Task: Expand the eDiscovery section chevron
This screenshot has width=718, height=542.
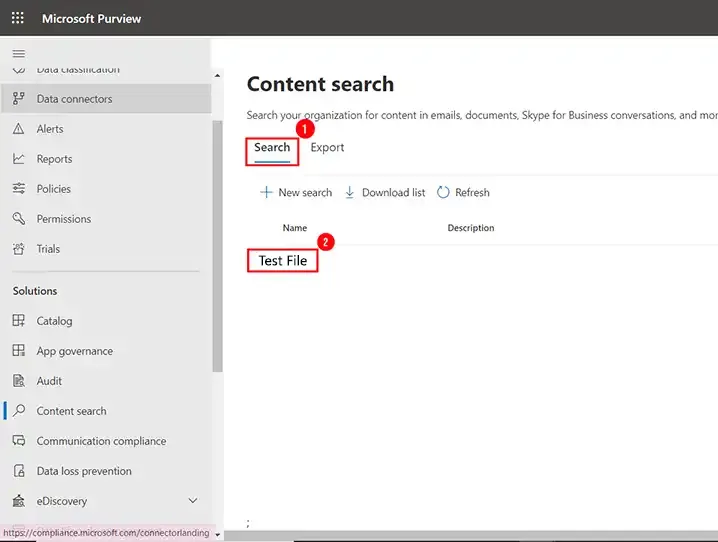Action: pyautogui.click(x=193, y=501)
